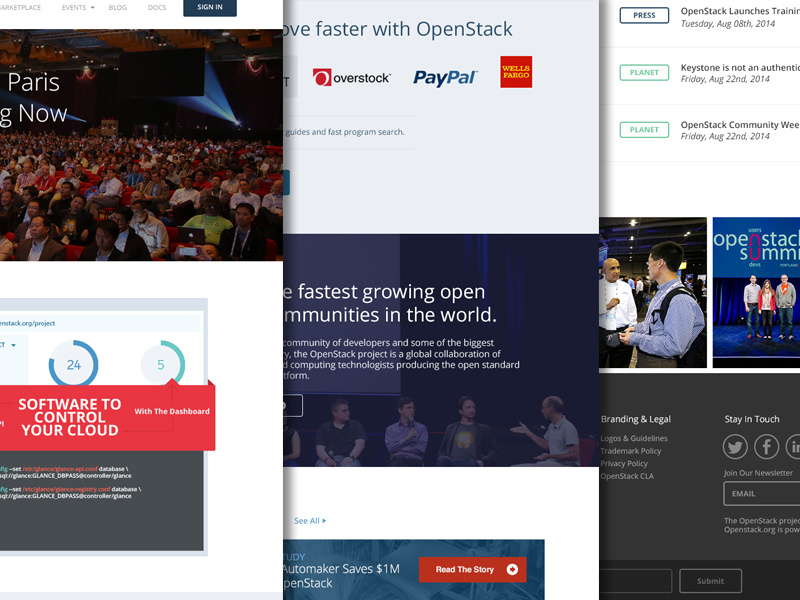The width and height of the screenshot is (800, 600).
Task: Open Logos & Guidelines link
Action: tap(634, 438)
